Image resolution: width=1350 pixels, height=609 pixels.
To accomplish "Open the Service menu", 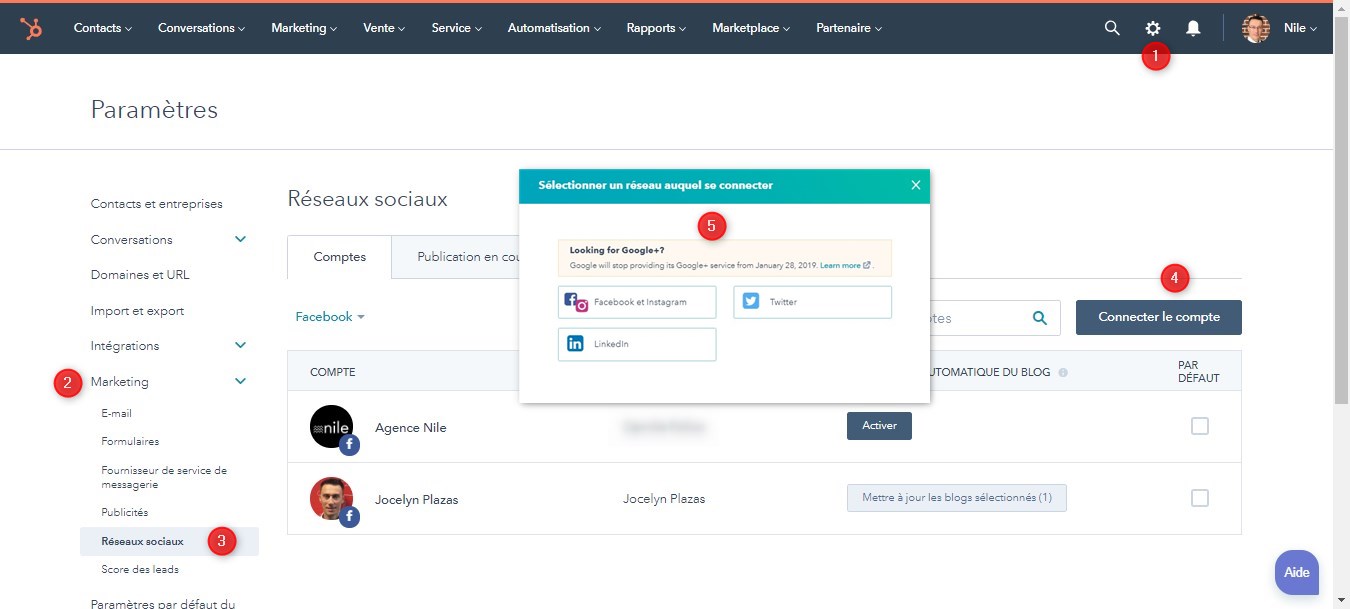I will [456, 28].
